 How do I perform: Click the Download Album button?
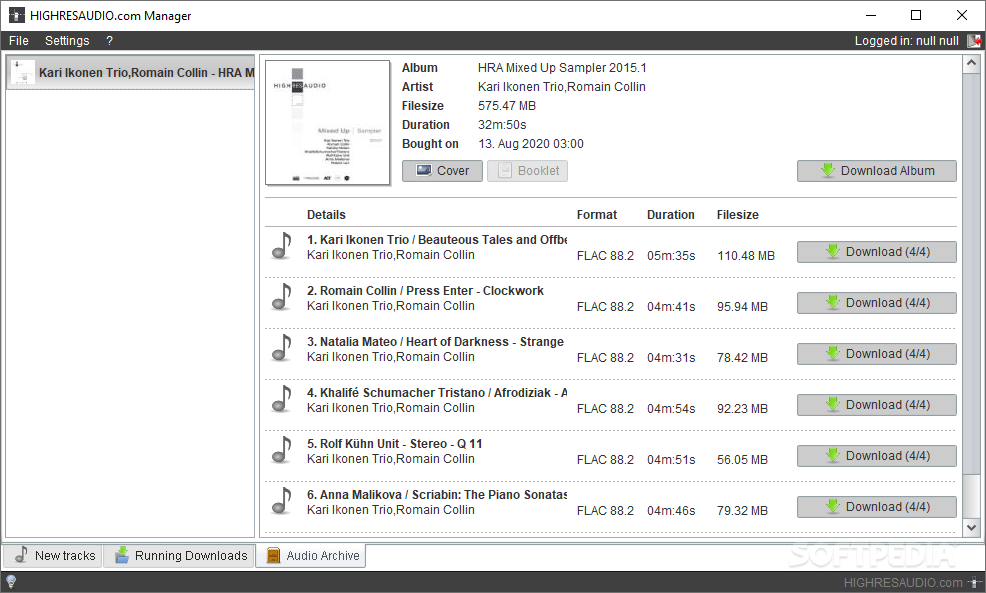877,171
